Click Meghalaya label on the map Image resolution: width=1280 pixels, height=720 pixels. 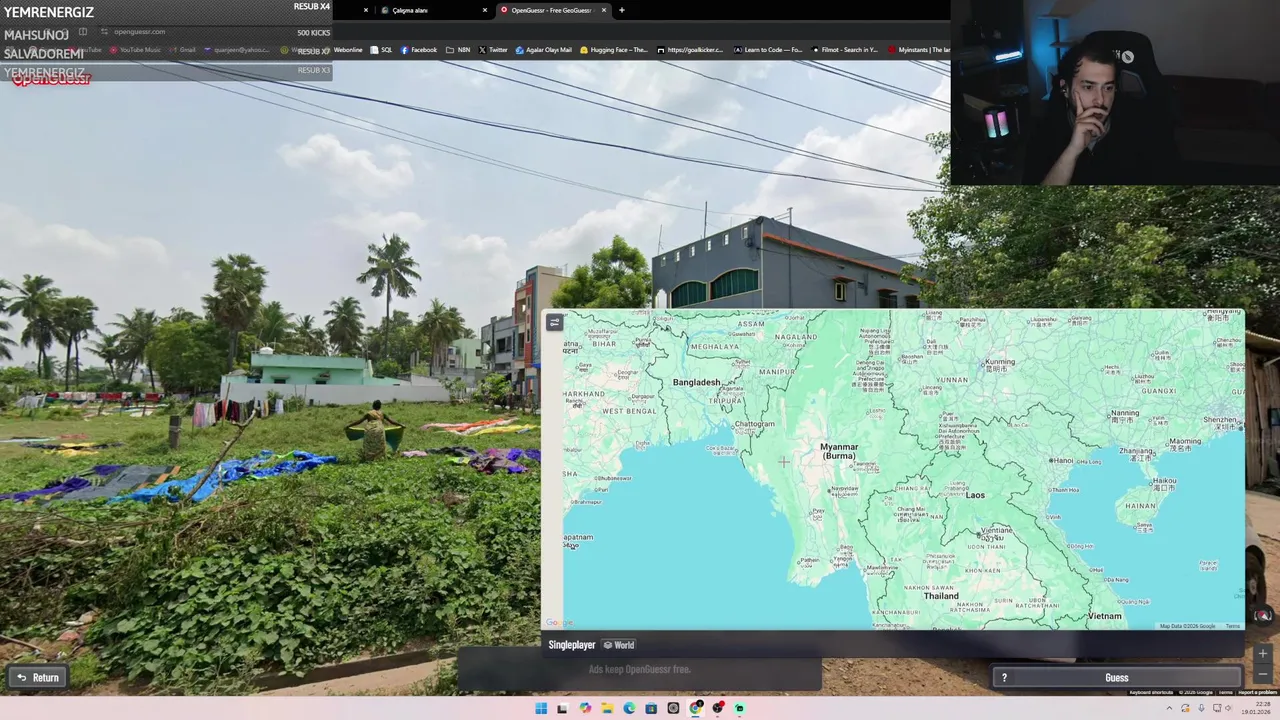coord(714,347)
